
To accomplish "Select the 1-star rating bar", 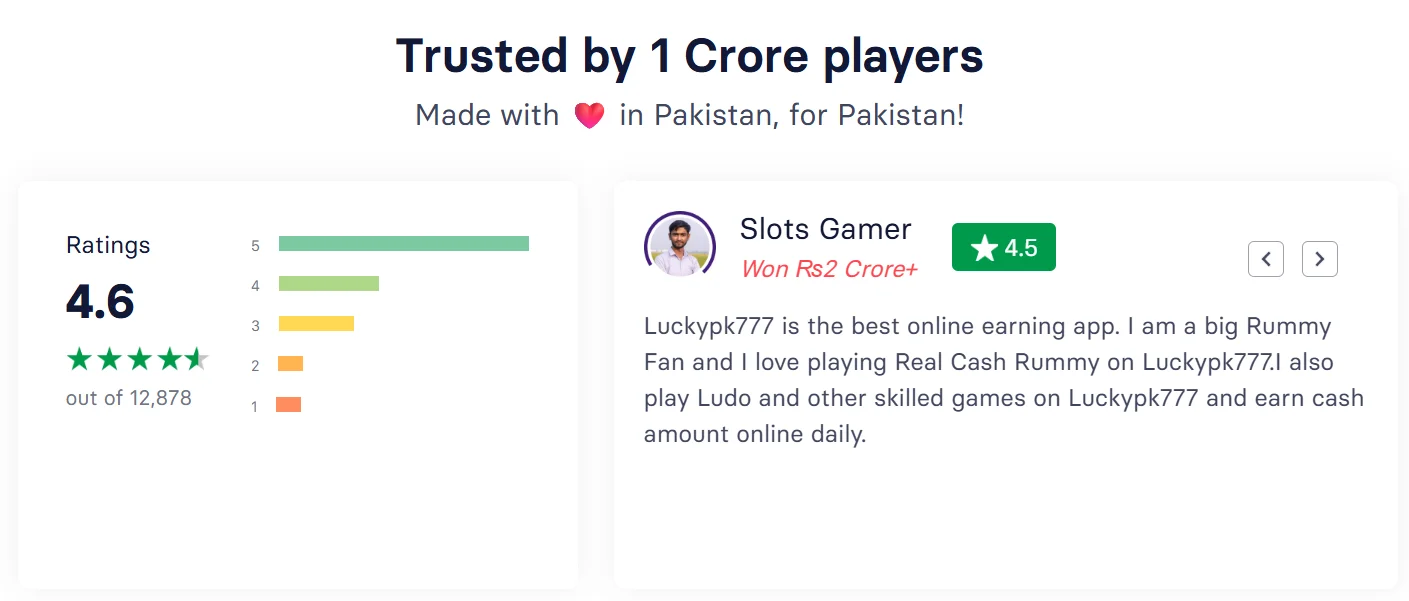I will coord(288,405).
